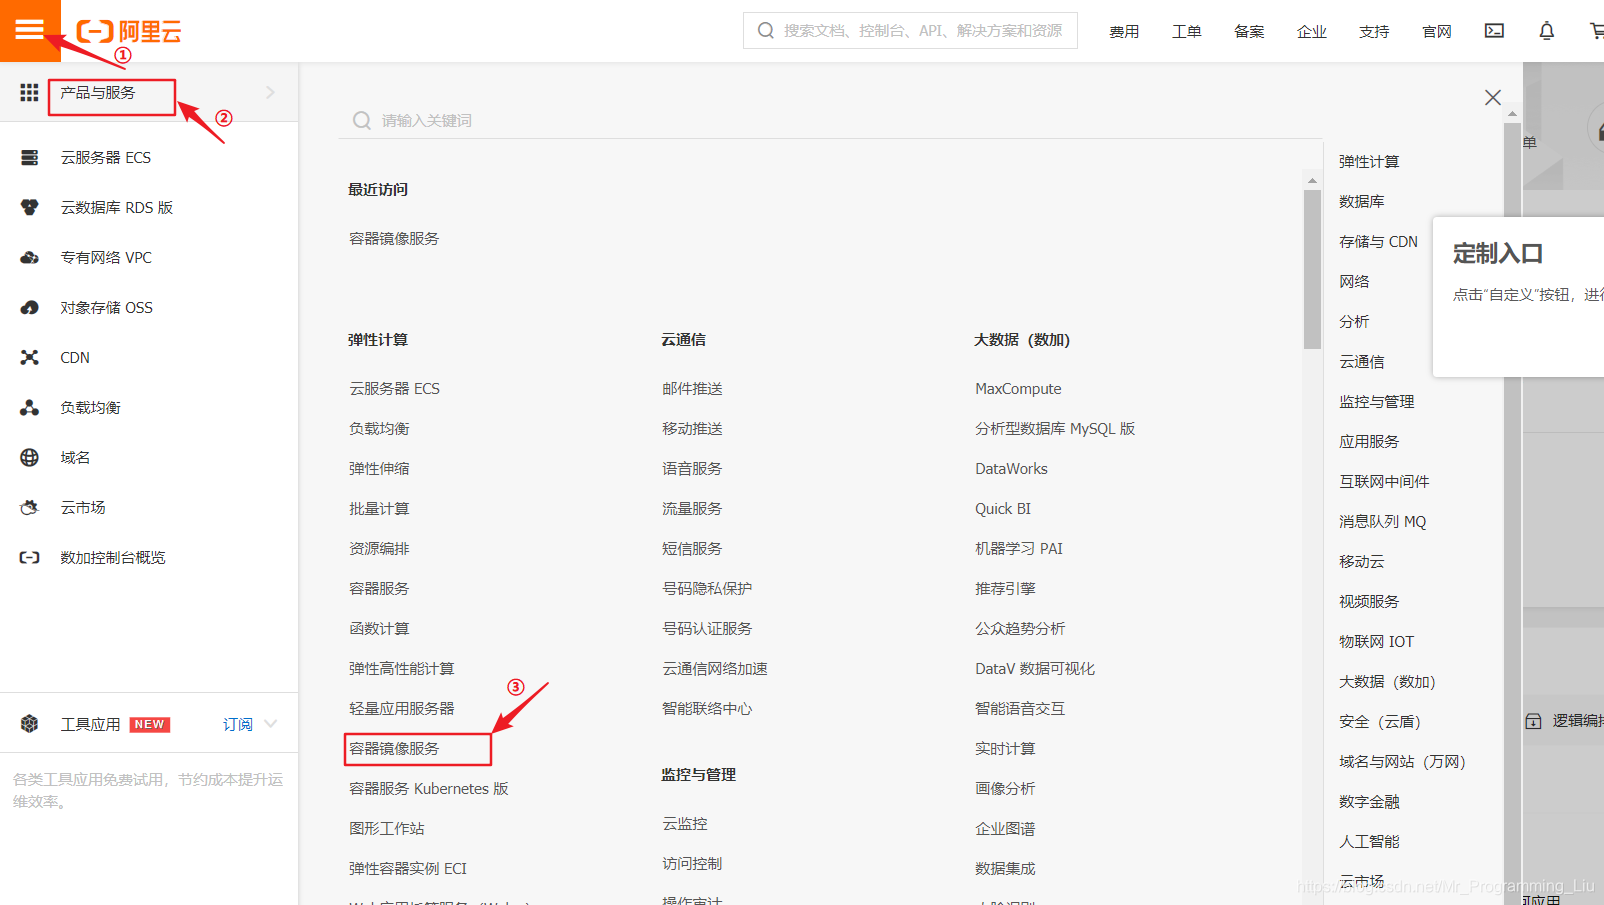Open the 企业 menu in header

tap(1312, 32)
